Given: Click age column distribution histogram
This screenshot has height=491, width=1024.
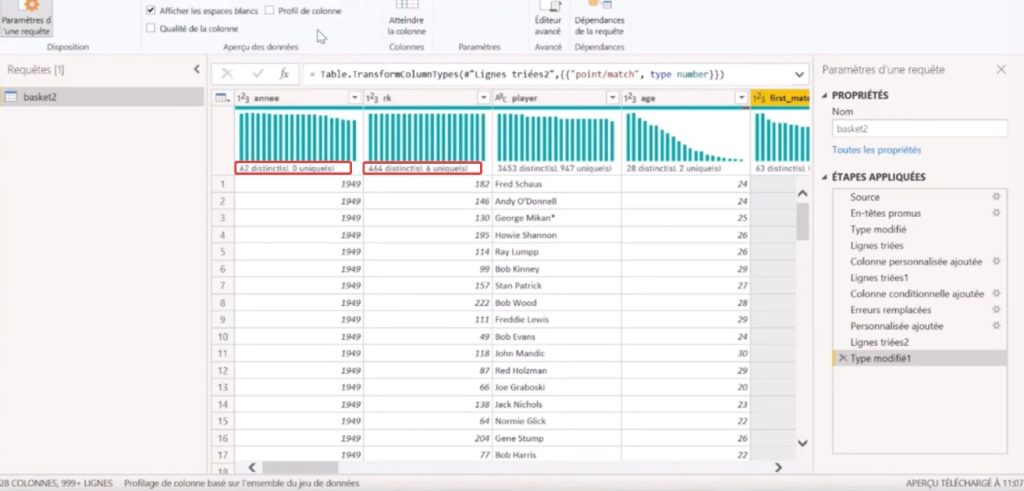Looking at the screenshot, I should click(x=685, y=136).
